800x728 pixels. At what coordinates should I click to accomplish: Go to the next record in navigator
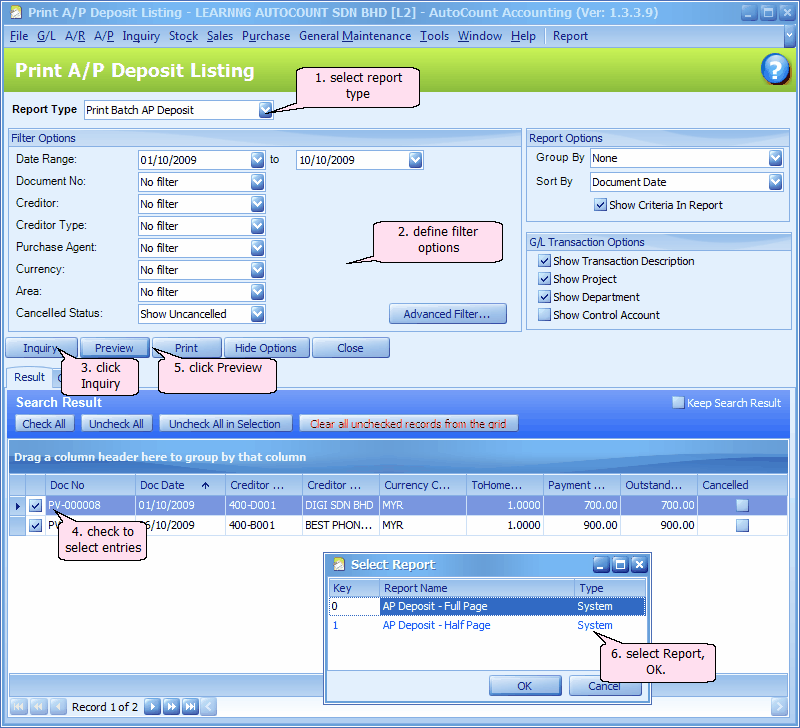152,707
